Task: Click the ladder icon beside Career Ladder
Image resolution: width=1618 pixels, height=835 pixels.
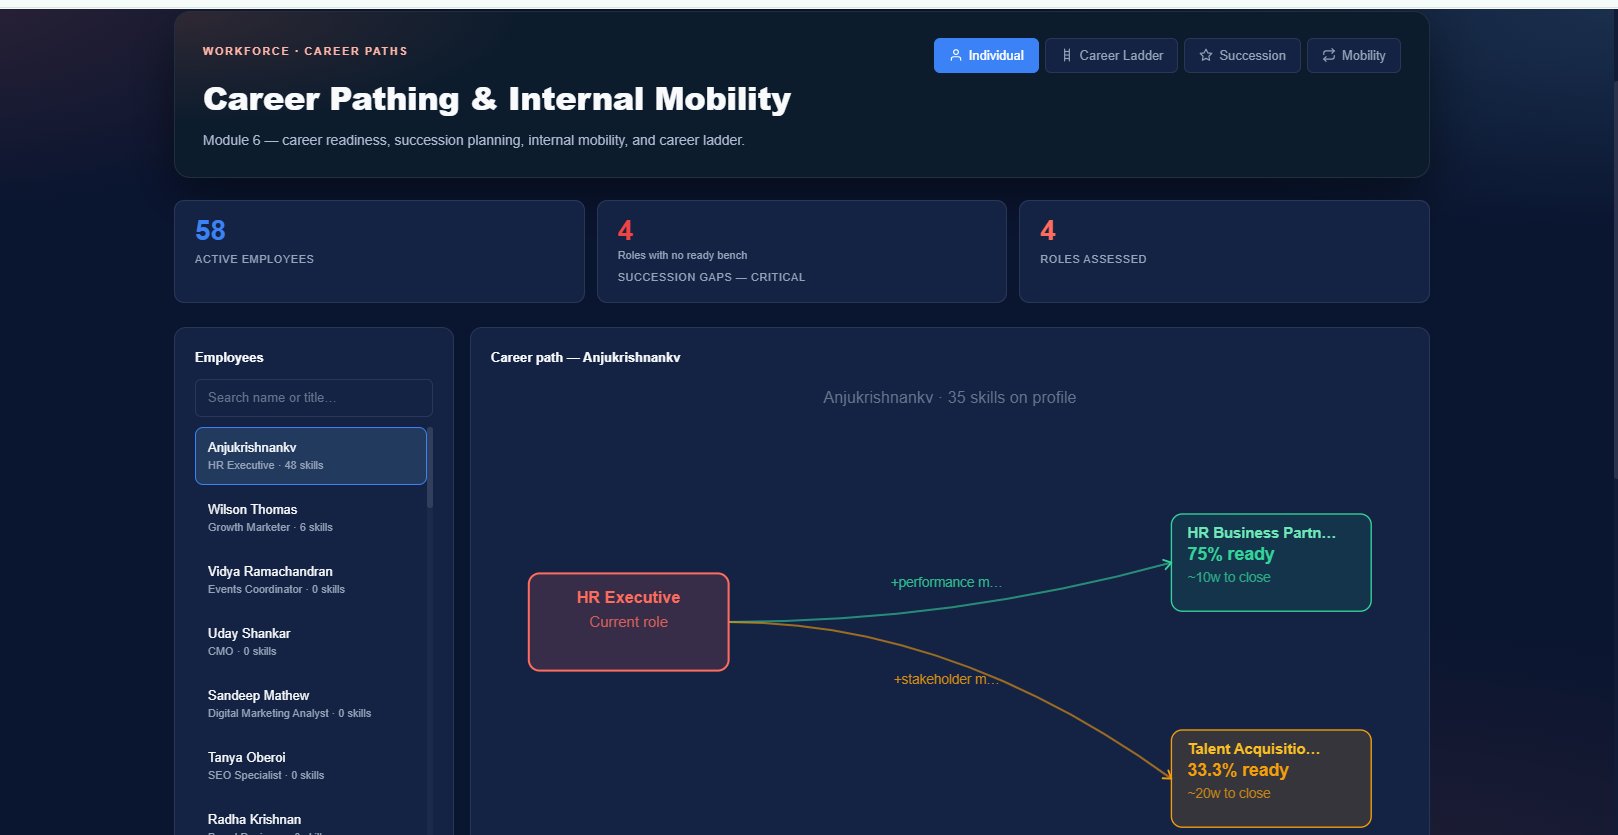Action: click(x=1066, y=56)
